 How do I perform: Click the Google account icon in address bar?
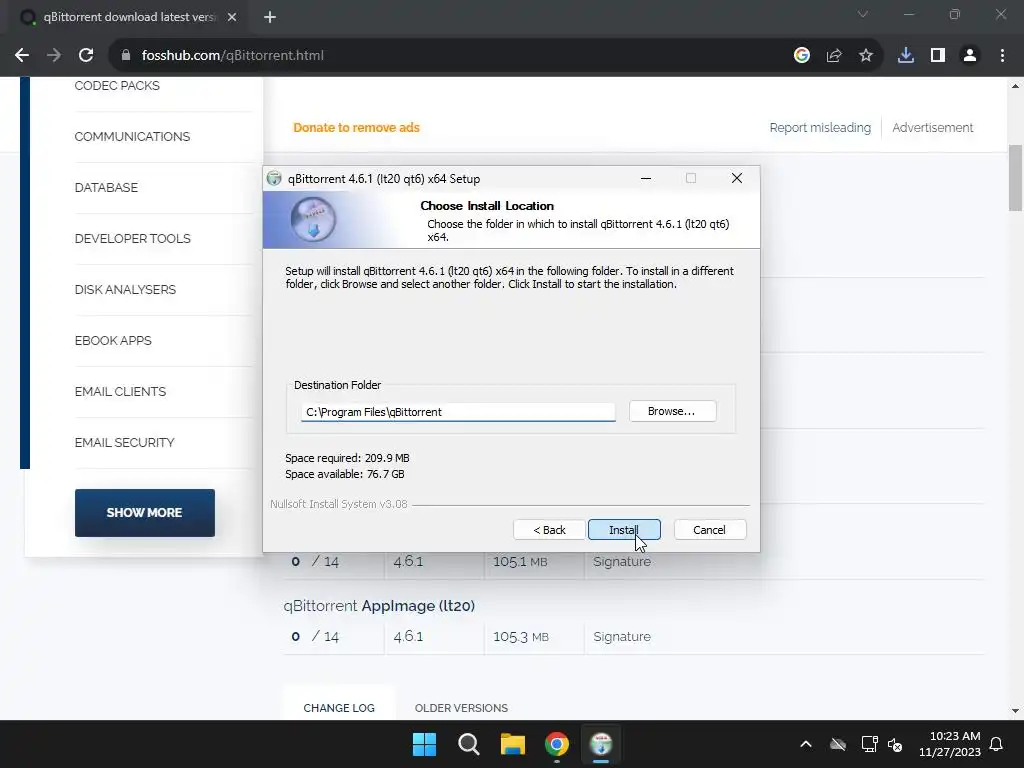point(802,56)
